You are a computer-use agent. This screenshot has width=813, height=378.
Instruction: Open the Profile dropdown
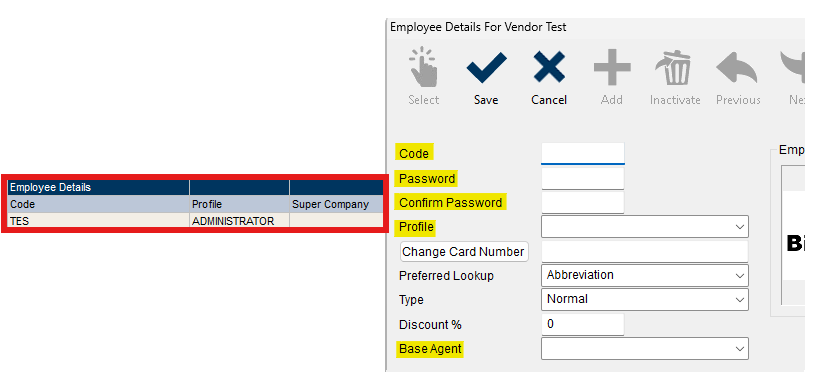tap(644, 227)
